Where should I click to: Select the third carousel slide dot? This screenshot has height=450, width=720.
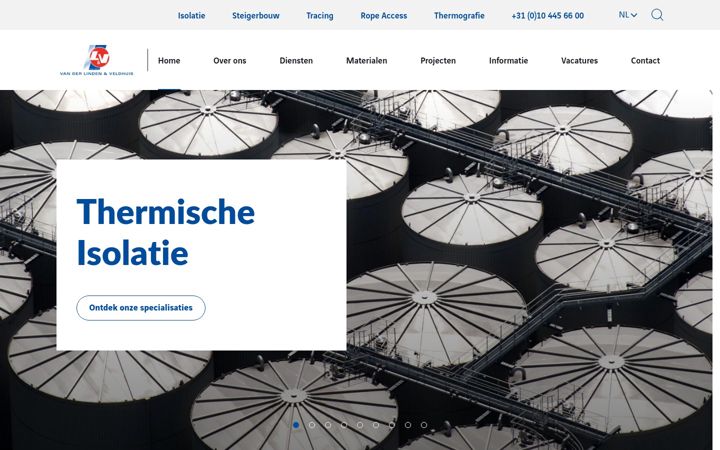tap(328, 425)
